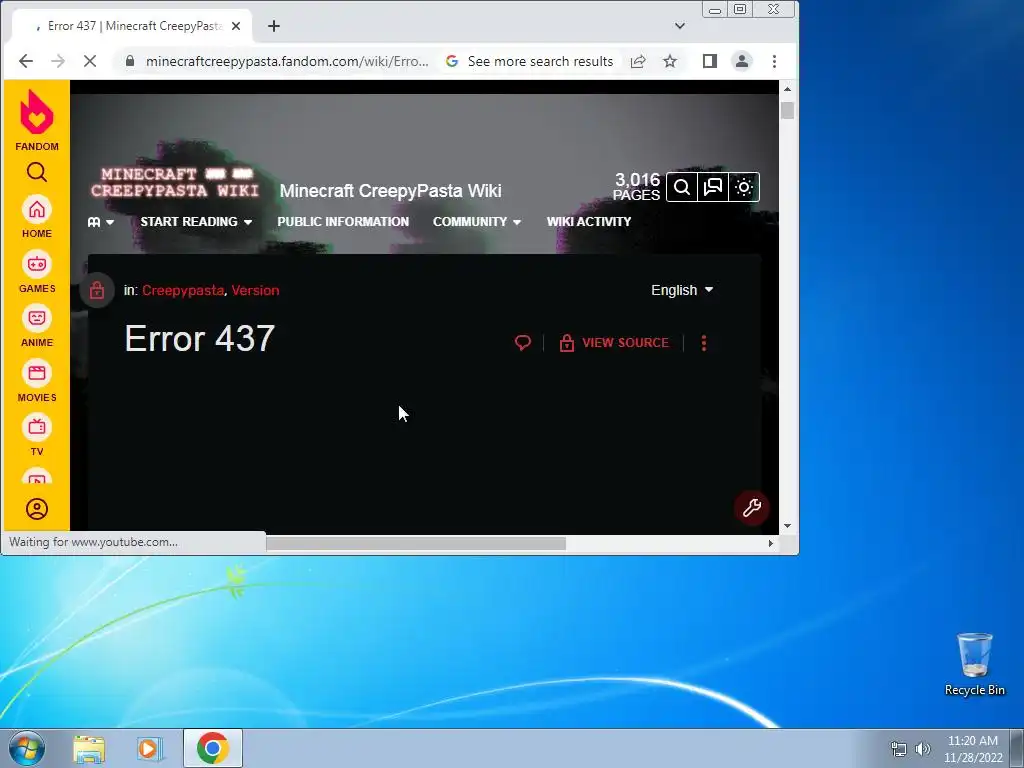This screenshot has width=1024, height=768.
Task: Click the horizontal scrollbar right arrow
Action: (771, 543)
